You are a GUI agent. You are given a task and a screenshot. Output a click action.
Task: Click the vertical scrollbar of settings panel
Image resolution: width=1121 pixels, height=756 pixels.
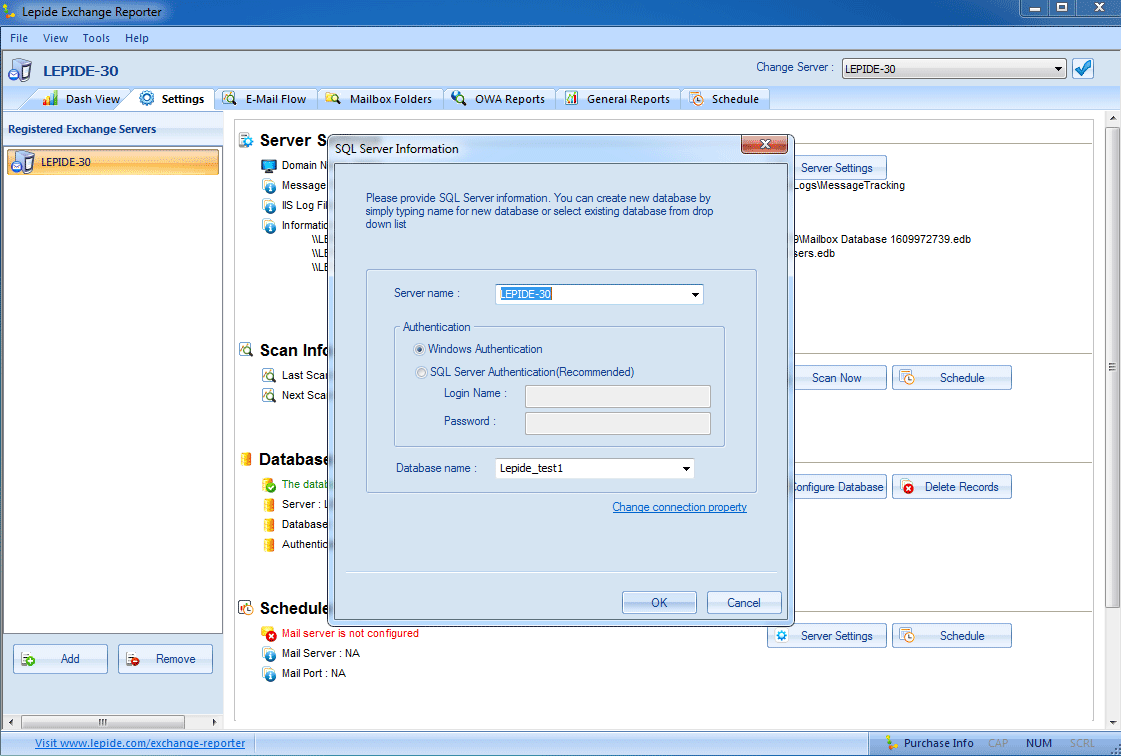[x=1112, y=367]
